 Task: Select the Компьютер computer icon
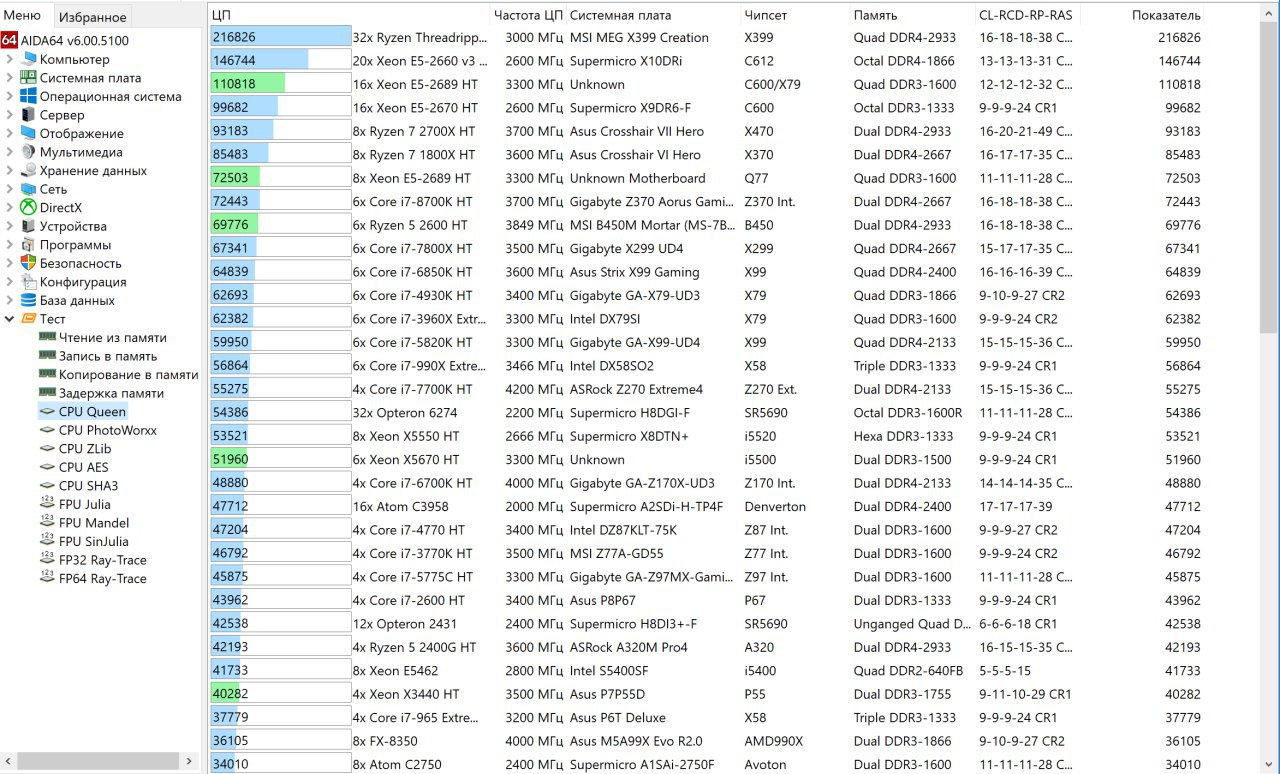tap(29, 59)
